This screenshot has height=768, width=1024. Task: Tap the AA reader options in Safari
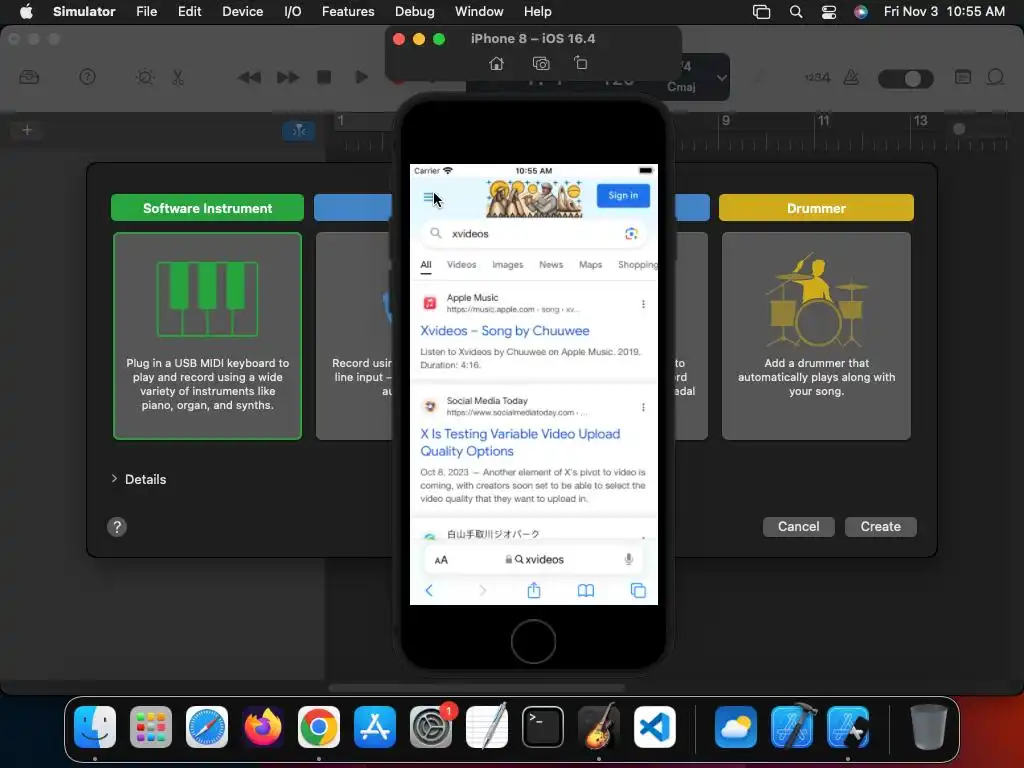pos(441,560)
